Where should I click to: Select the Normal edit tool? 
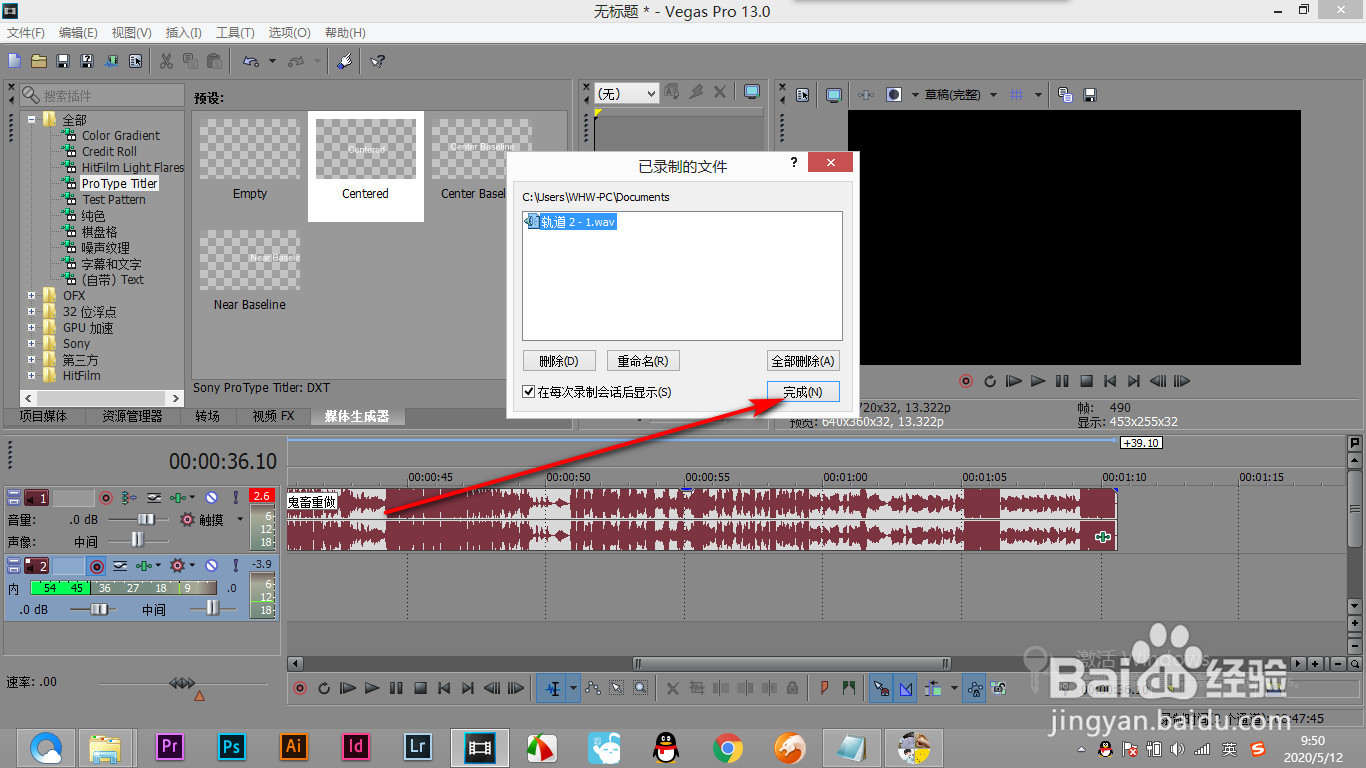point(551,688)
